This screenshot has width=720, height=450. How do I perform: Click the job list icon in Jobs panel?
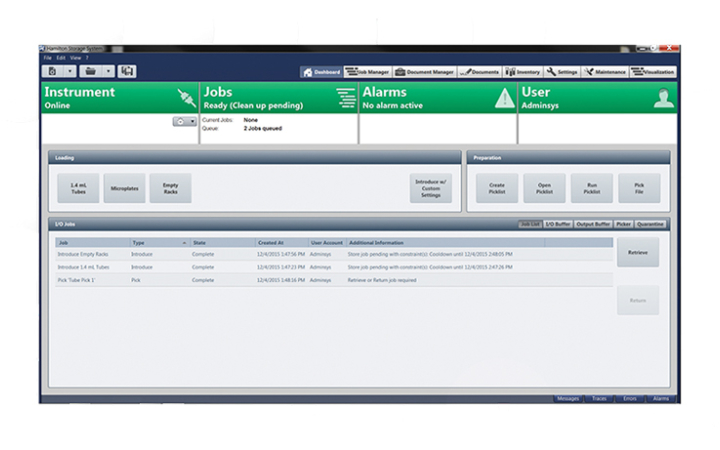tap(346, 98)
